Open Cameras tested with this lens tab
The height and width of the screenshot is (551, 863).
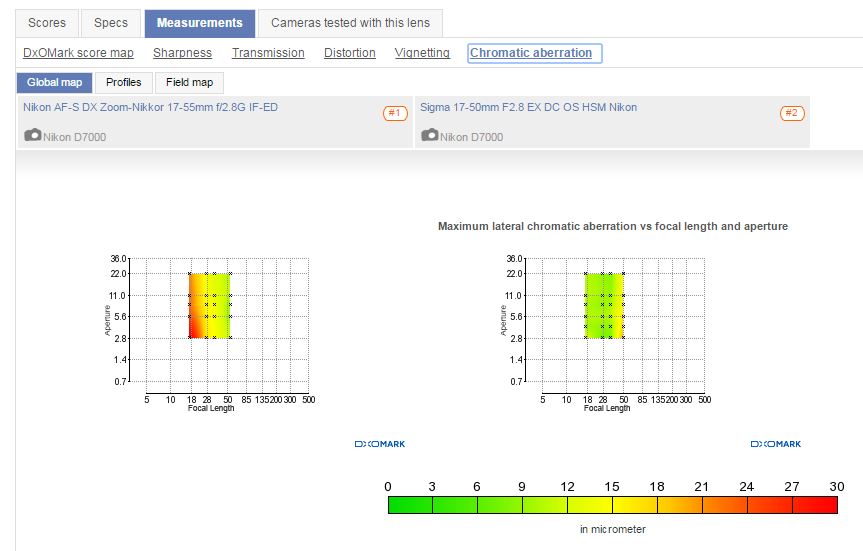coord(350,23)
